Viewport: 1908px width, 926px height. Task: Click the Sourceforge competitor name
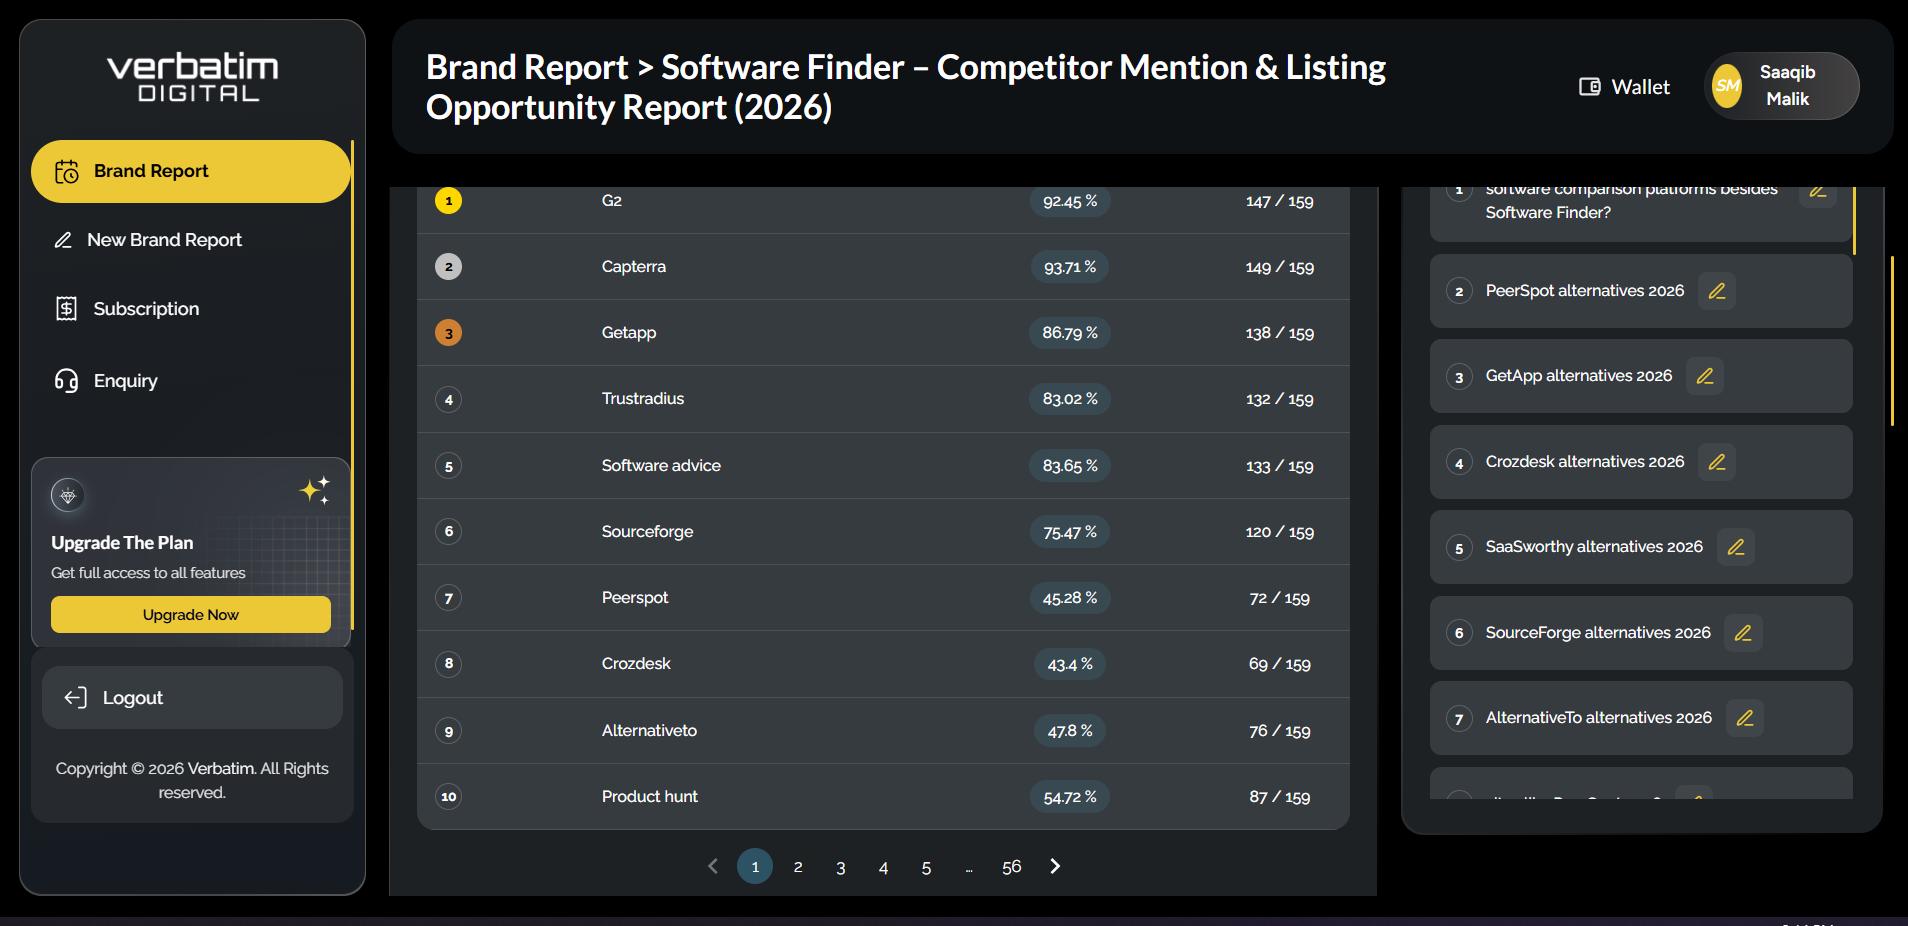point(647,532)
